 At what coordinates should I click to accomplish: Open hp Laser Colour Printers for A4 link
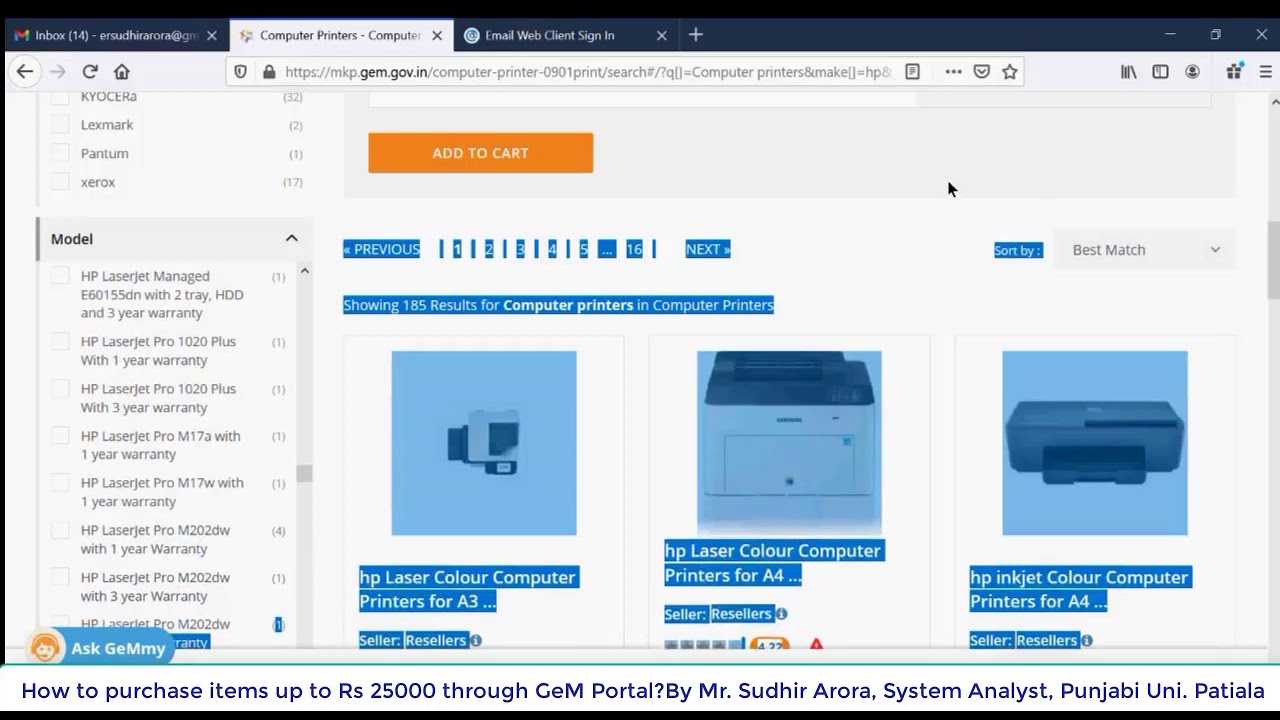click(773, 563)
